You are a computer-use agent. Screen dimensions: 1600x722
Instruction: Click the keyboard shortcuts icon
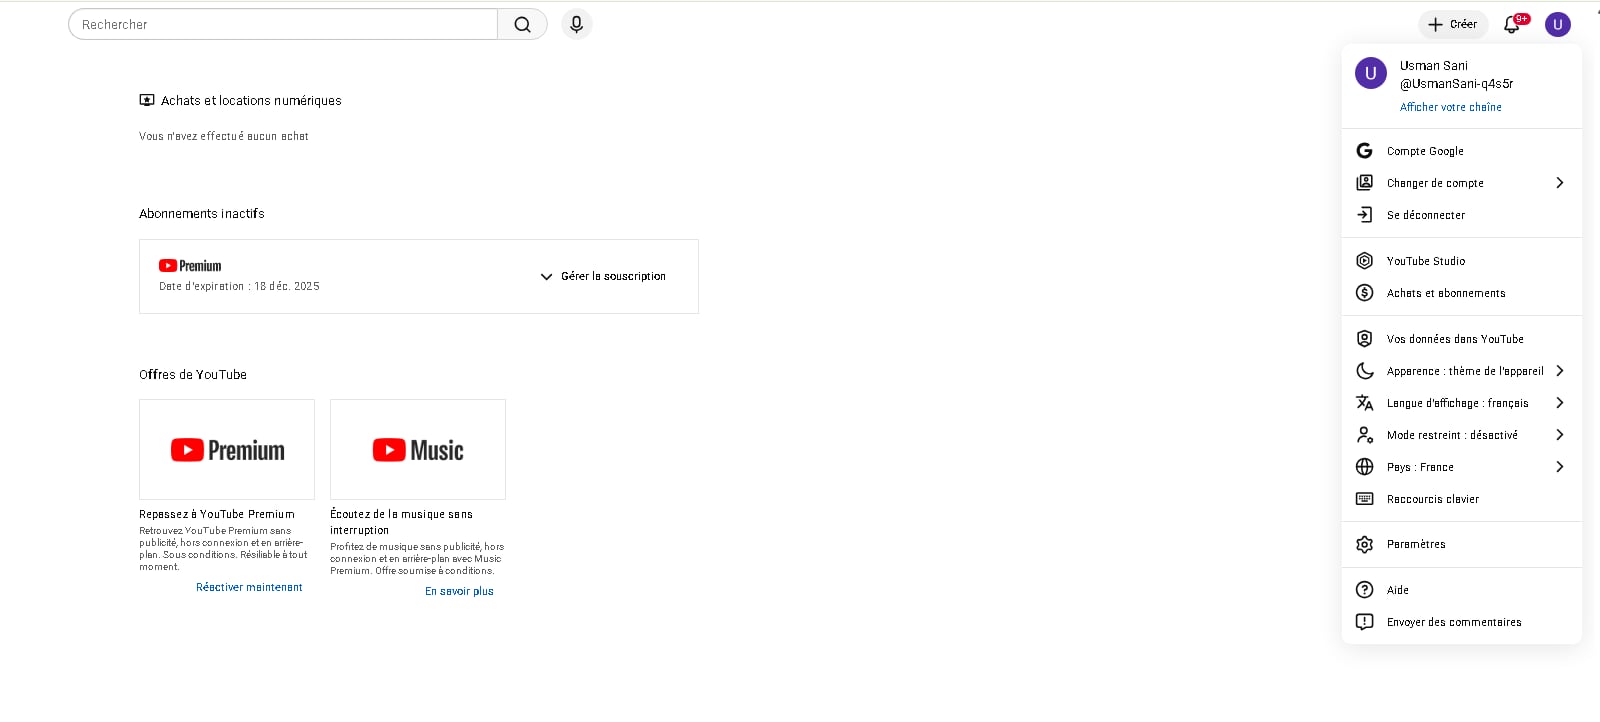pos(1364,499)
